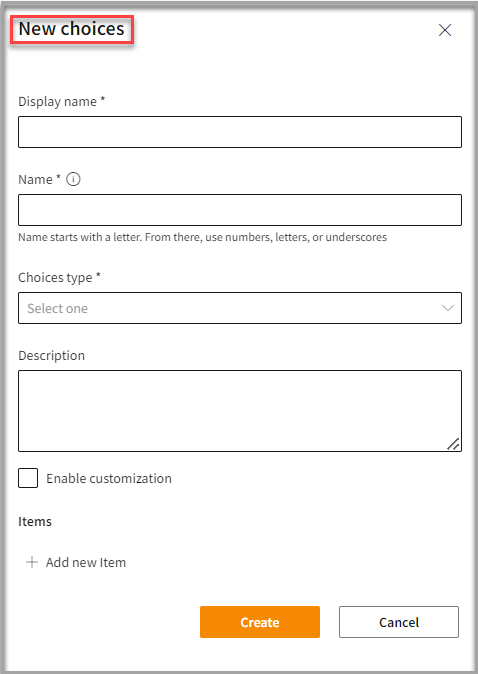Image resolution: width=478 pixels, height=674 pixels.
Task: Click inside the Description text area
Action: (x=240, y=411)
